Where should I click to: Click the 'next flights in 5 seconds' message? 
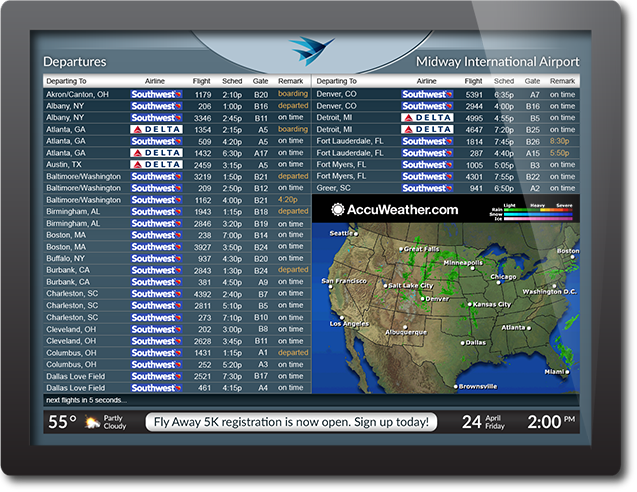pyautogui.click(x=86, y=400)
